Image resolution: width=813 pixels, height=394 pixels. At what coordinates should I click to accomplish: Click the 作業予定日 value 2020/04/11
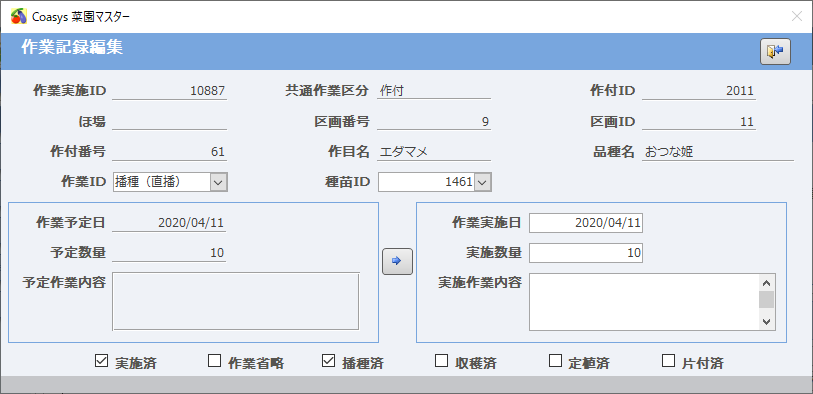[170, 223]
